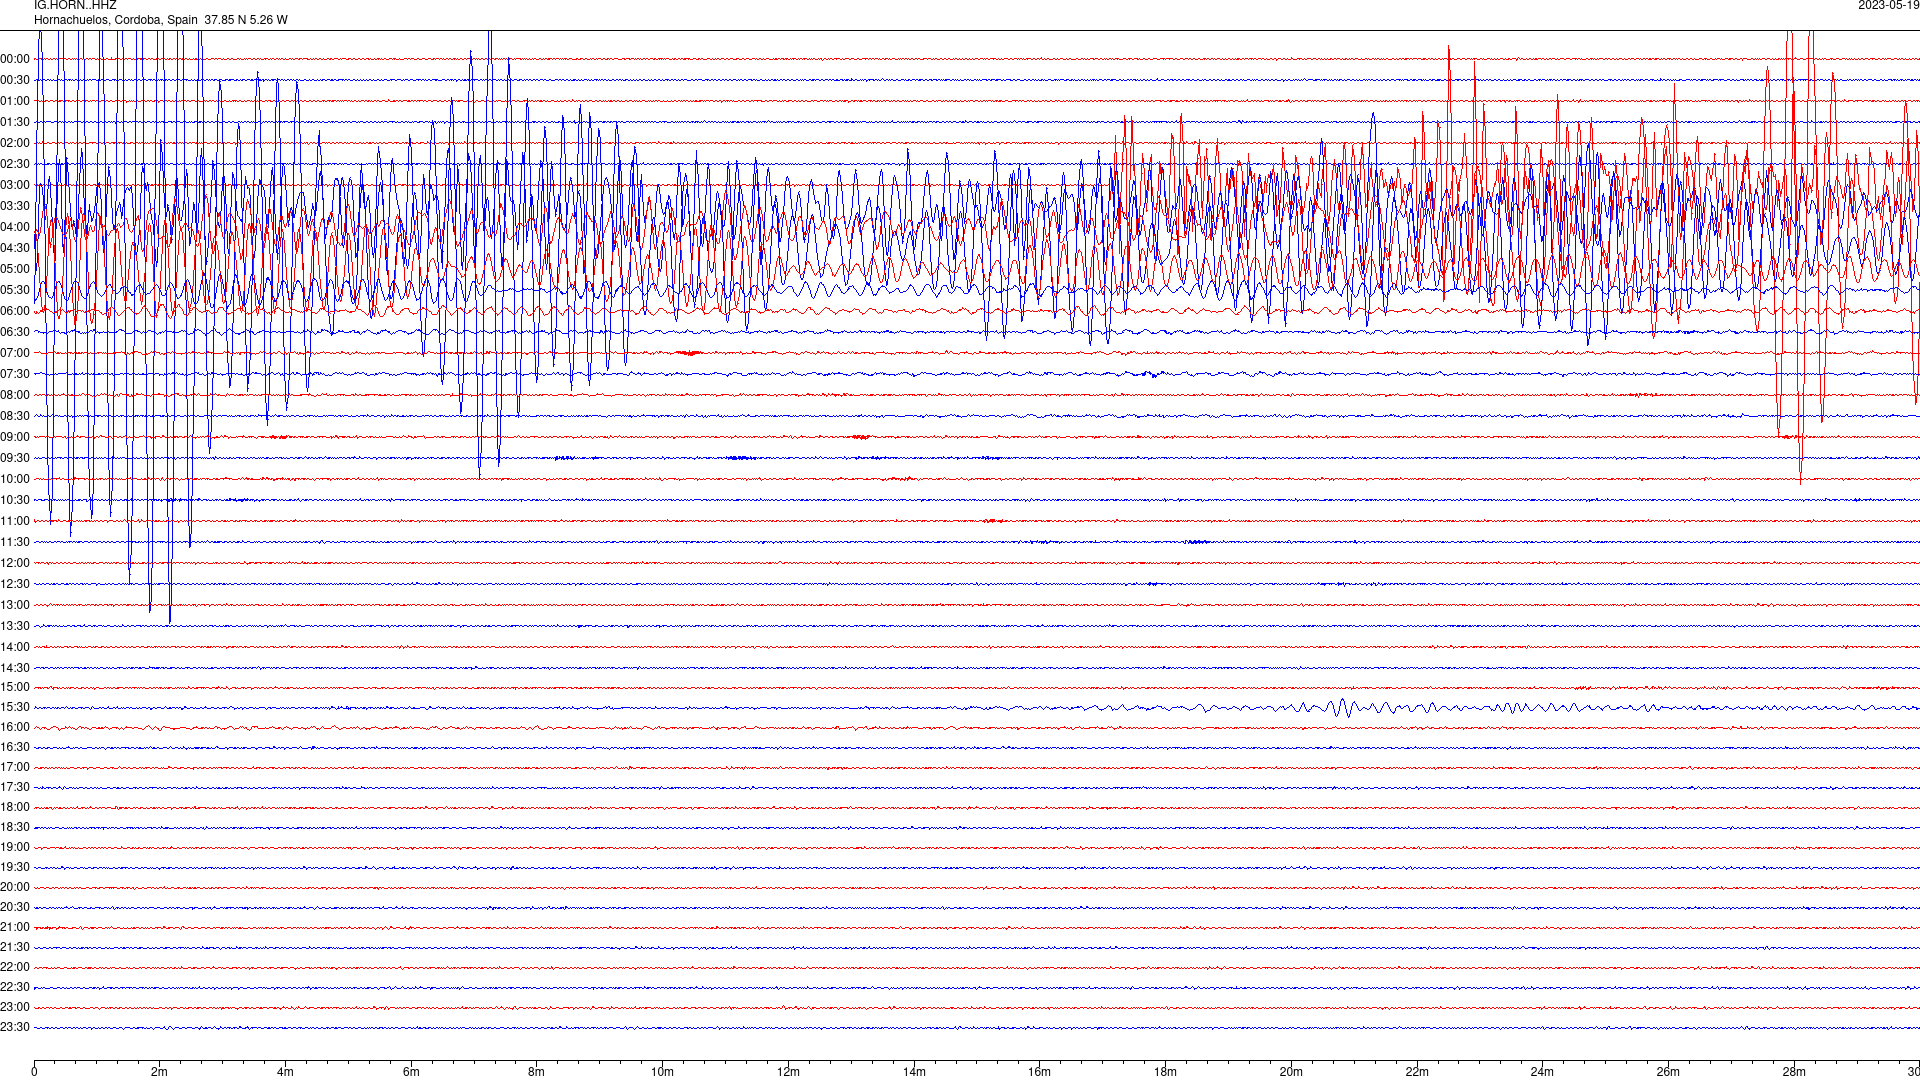Select the 18:30 trace label
The image size is (1920, 1080).
pos(15,827)
